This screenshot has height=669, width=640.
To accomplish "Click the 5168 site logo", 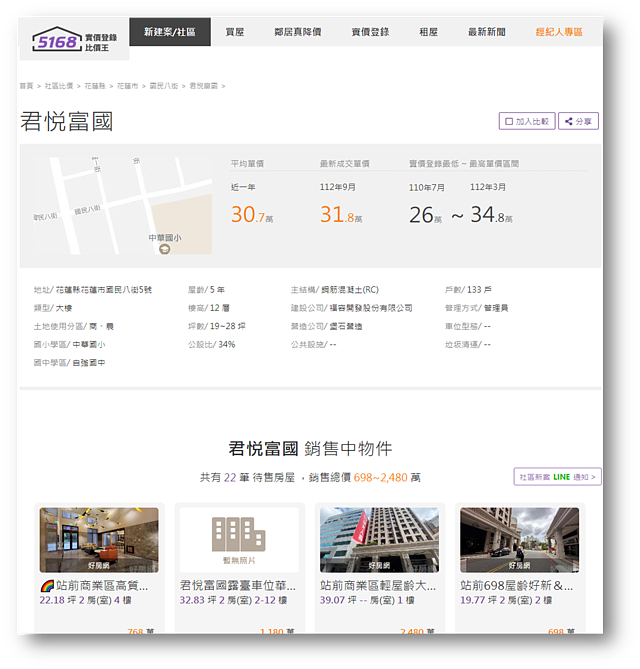I will pyautogui.click(x=74, y=39).
